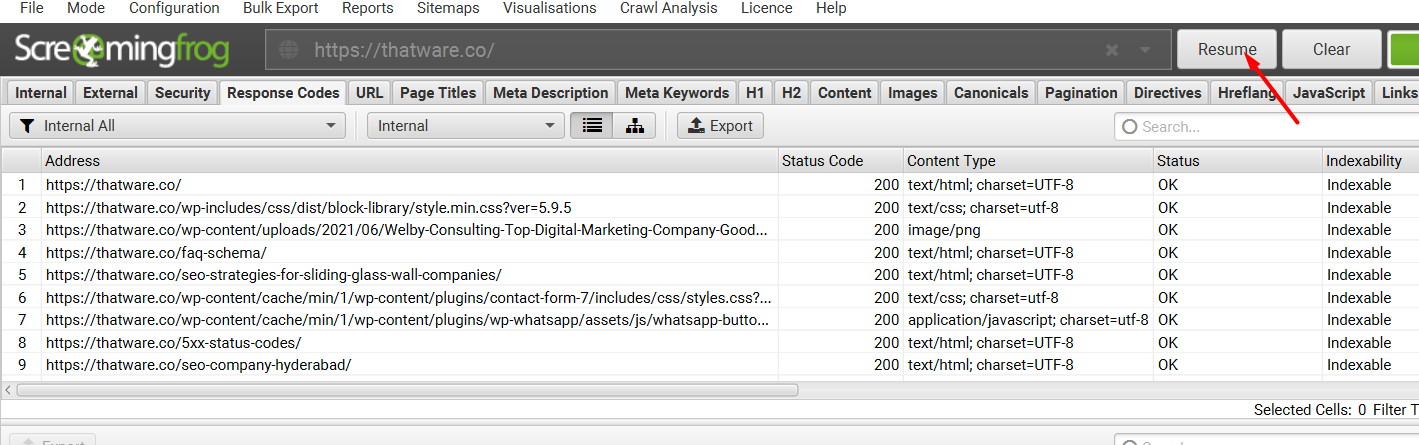Click the left scroll arrow of the table
Viewport: 1419px width, 445px height.
8,390
